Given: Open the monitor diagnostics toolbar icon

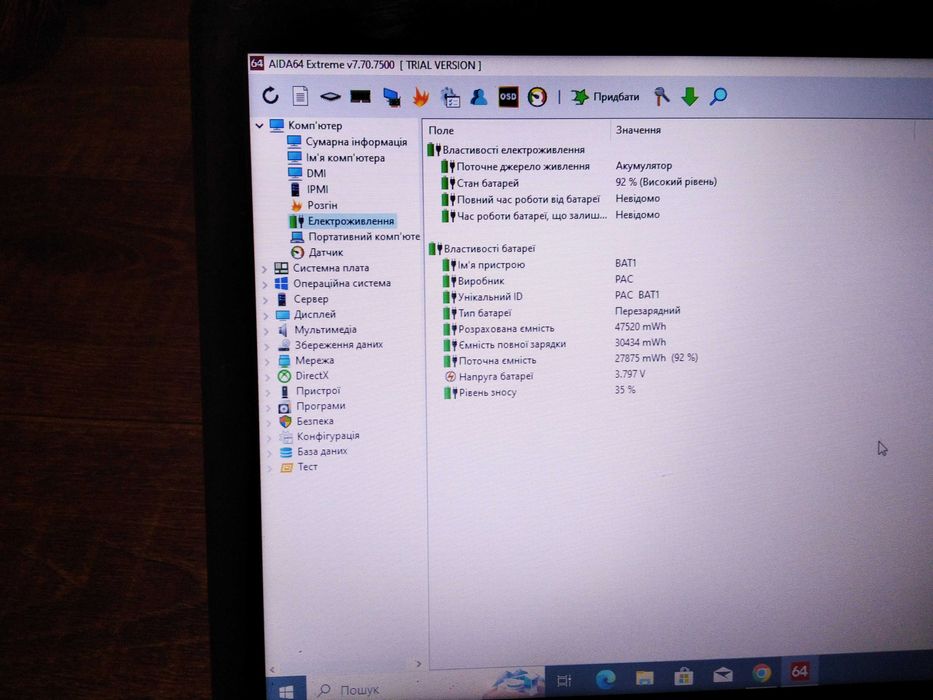Looking at the screenshot, I should [392, 97].
